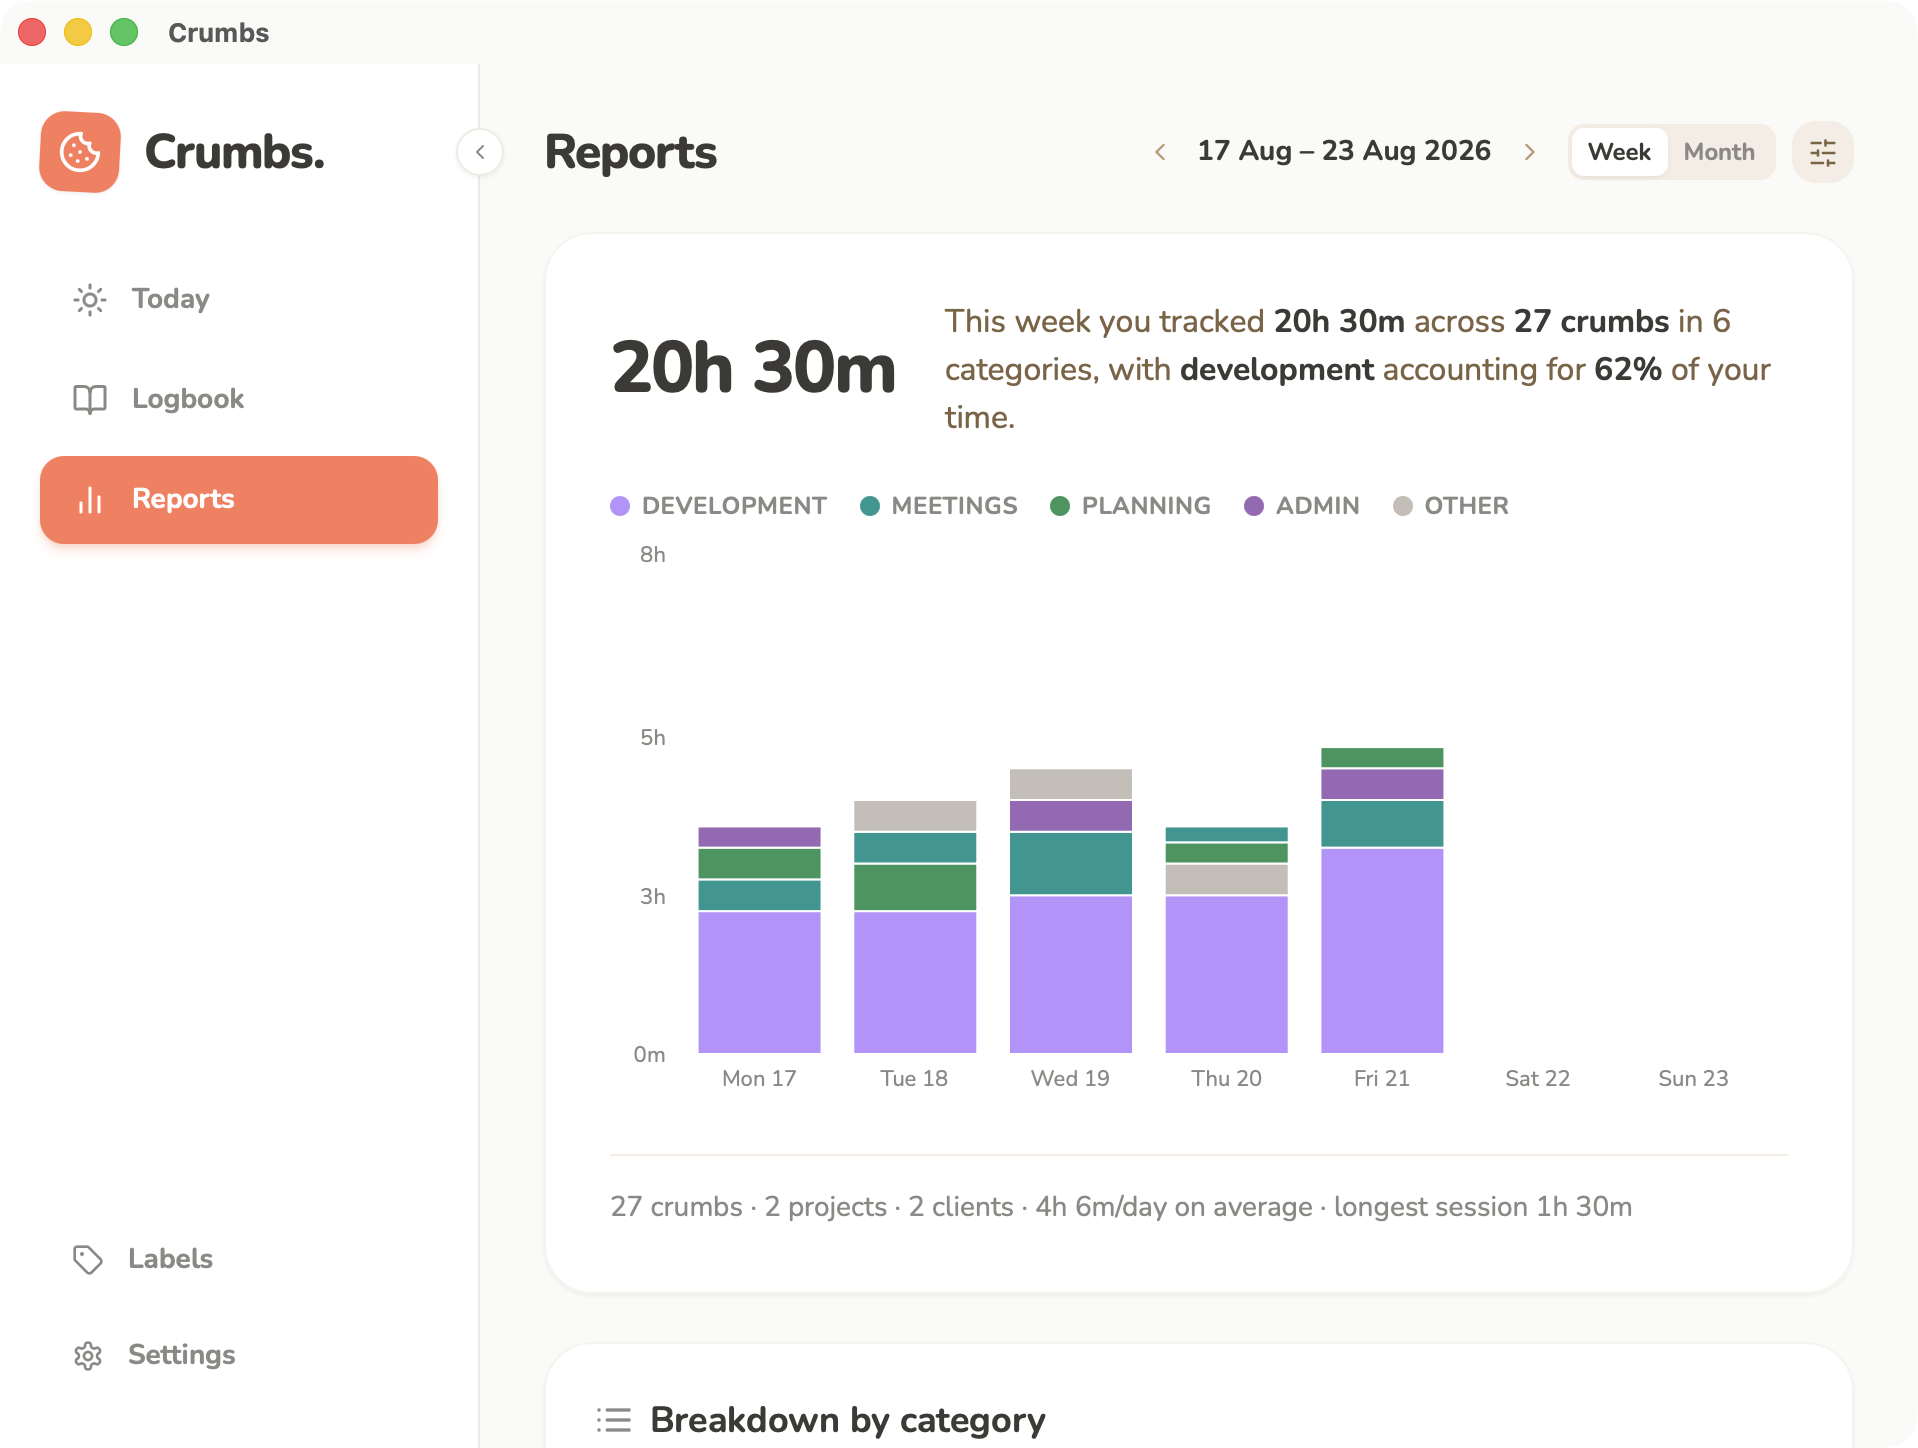Open Labels from the sidebar
This screenshot has width=1918, height=1448.
click(239, 1259)
